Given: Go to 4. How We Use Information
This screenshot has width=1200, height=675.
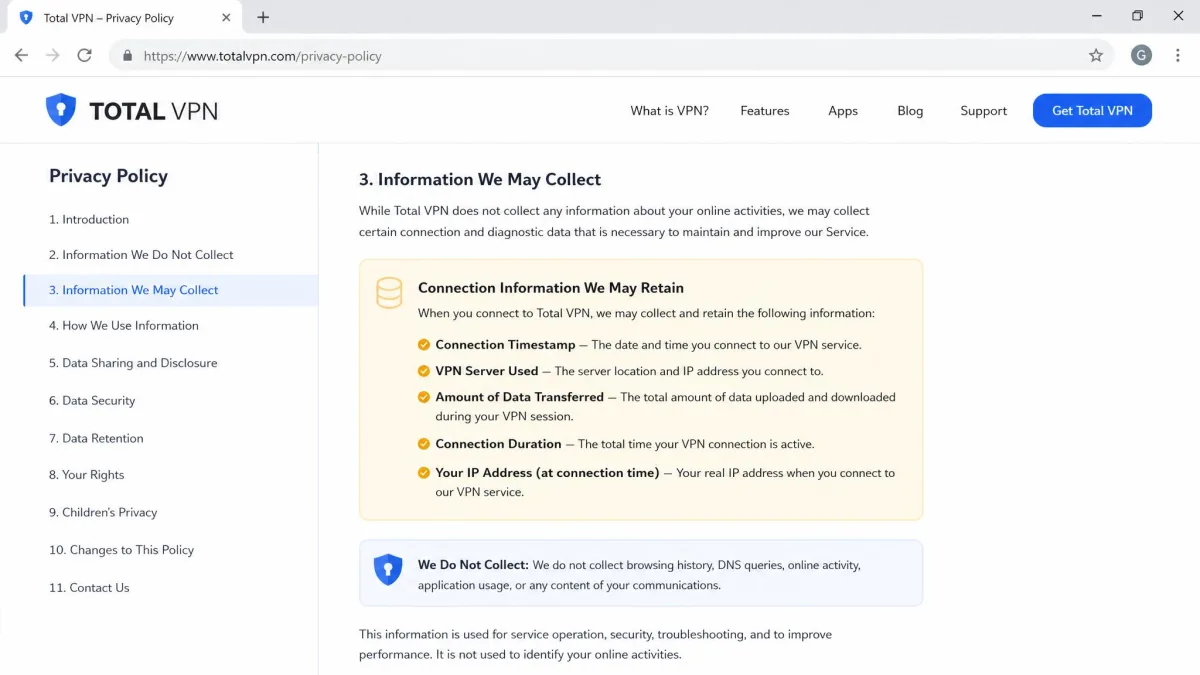Looking at the screenshot, I should (124, 326).
